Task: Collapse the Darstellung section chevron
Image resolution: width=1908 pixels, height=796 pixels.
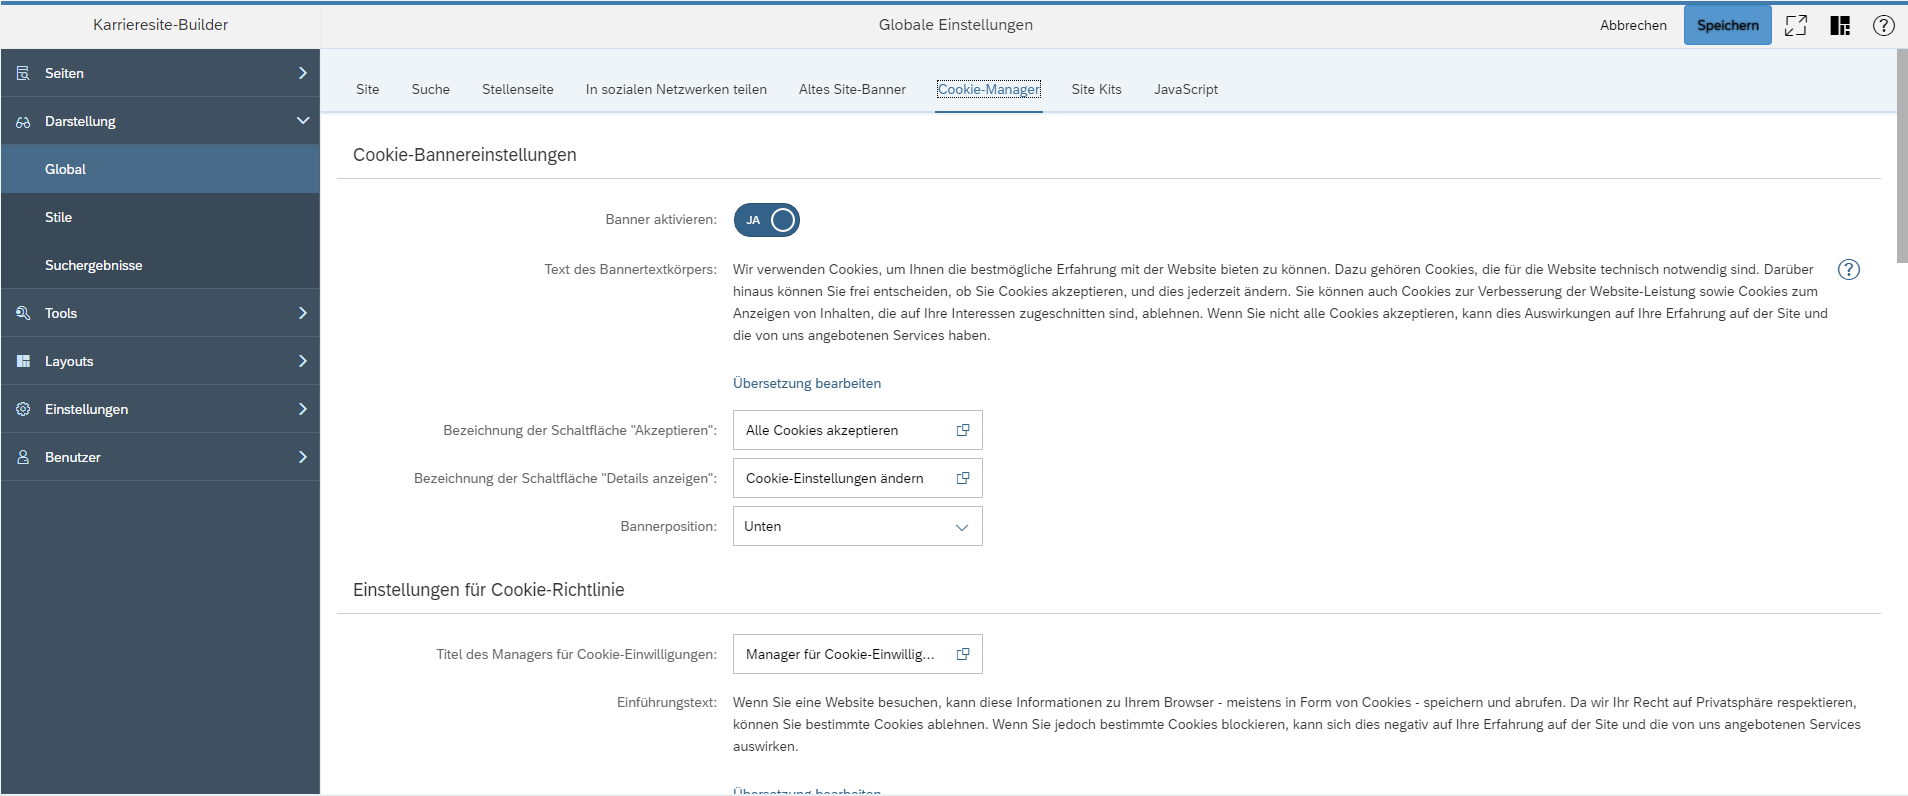Action: click(x=302, y=121)
